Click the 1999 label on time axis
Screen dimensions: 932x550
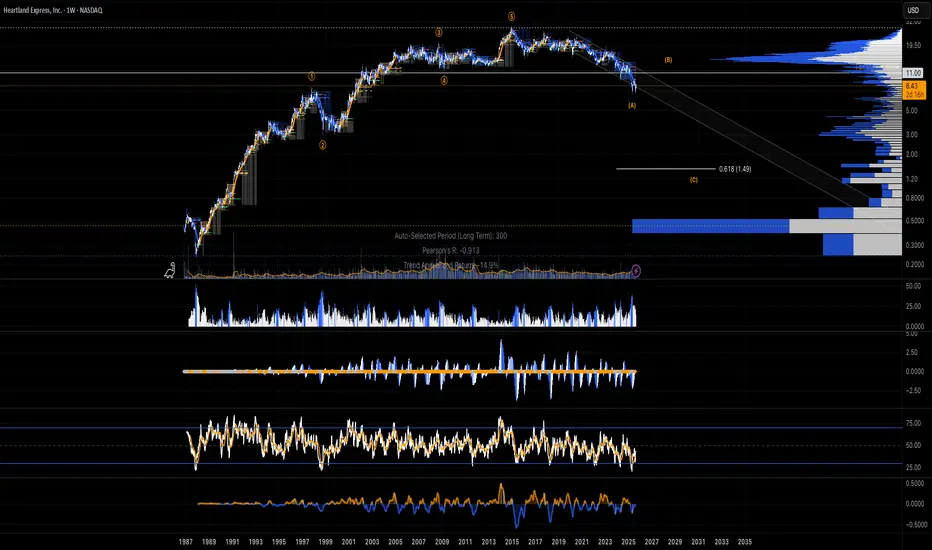pos(325,542)
